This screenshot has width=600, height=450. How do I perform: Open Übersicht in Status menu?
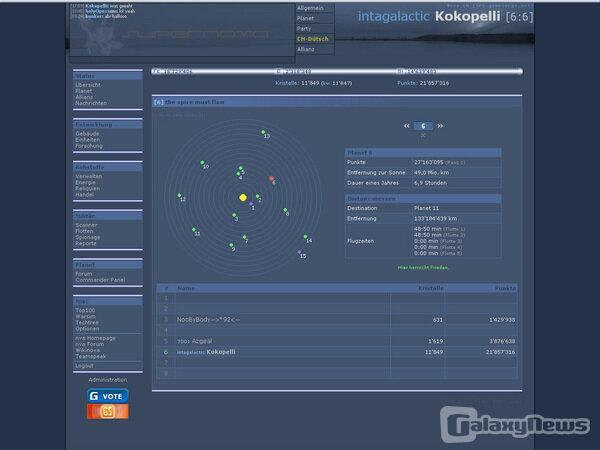coord(88,85)
